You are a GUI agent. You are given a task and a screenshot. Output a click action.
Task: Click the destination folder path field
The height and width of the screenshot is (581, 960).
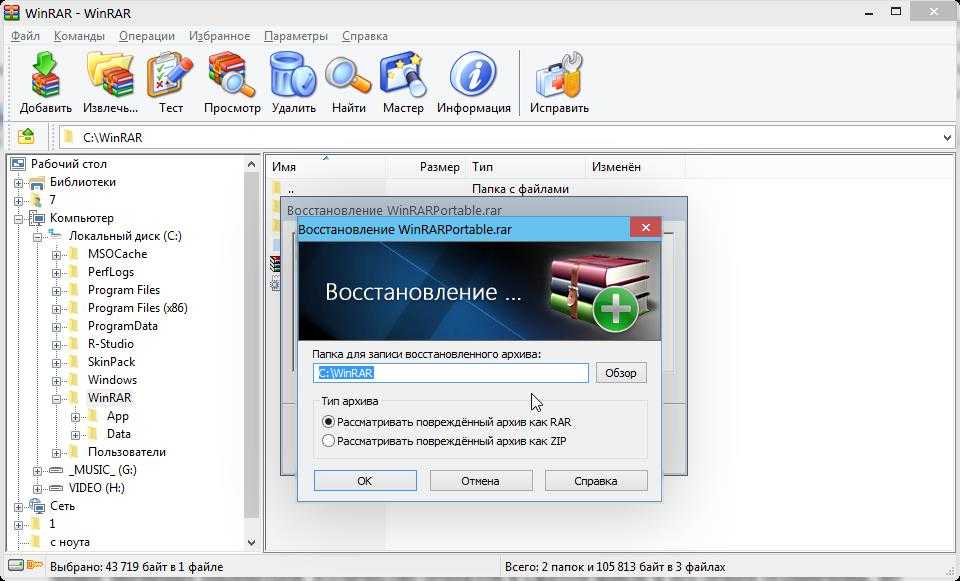point(451,373)
